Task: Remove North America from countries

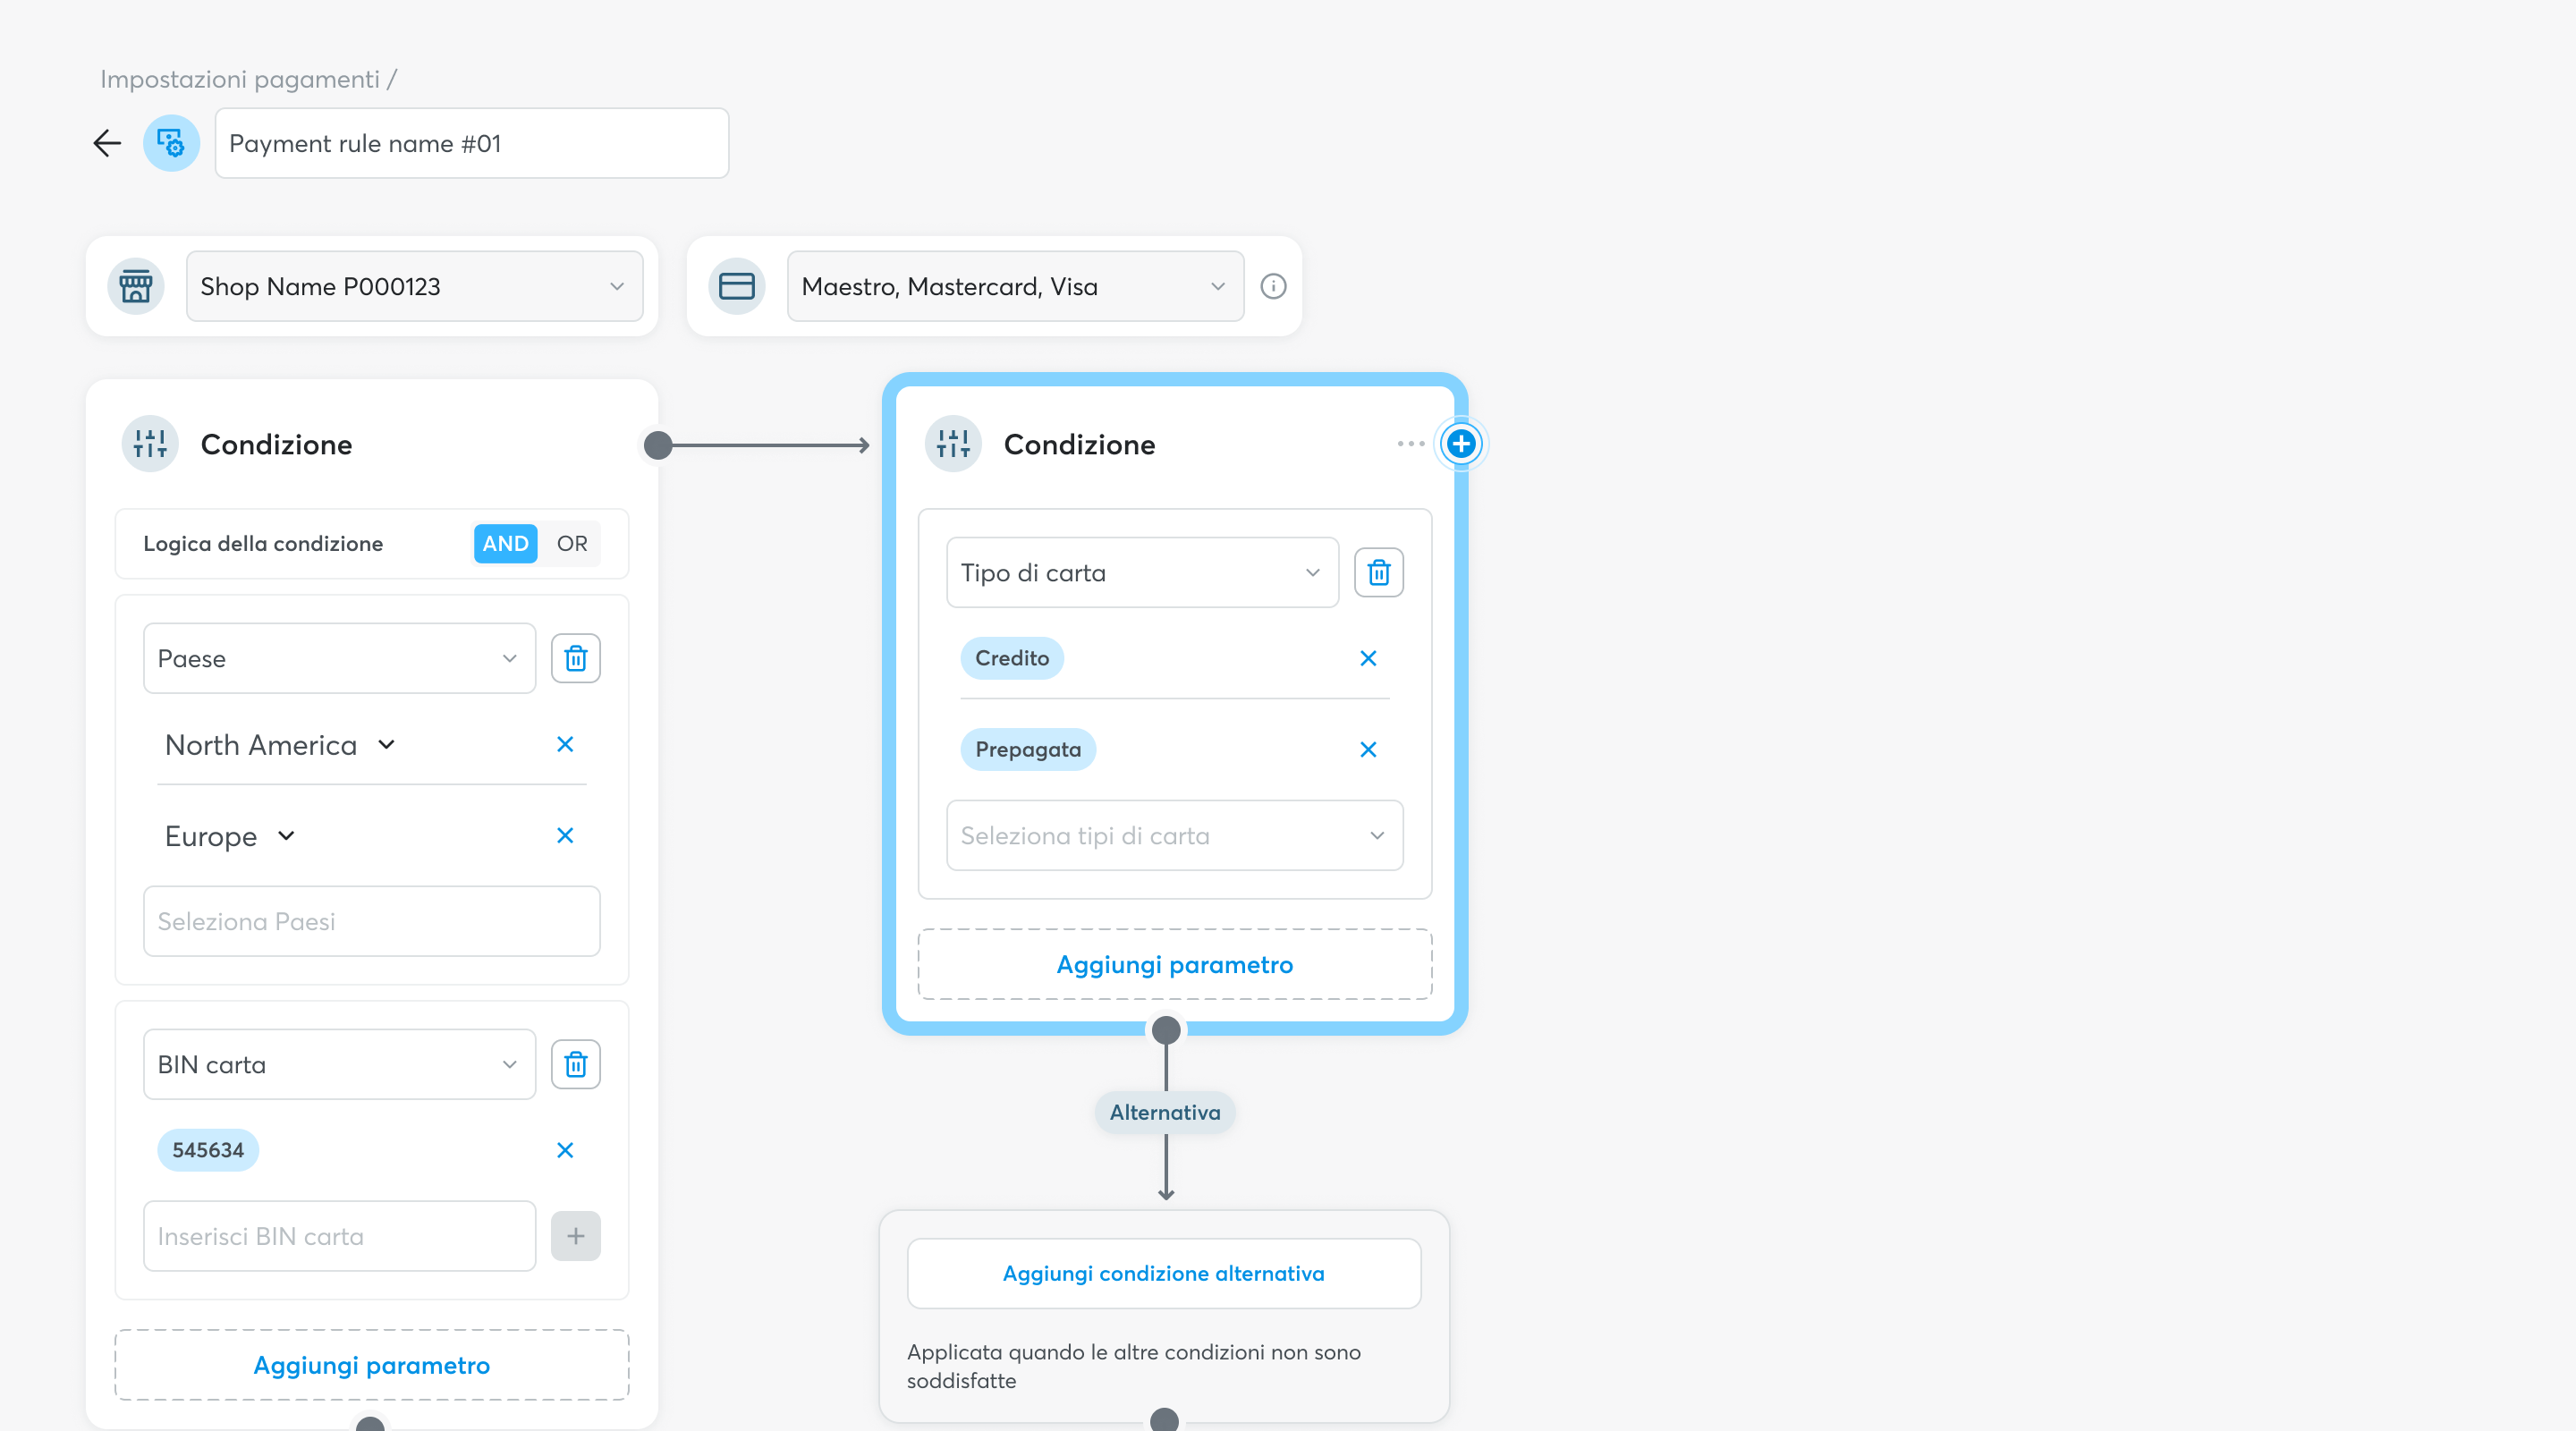Action: pyautogui.click(x=565, y=744)
